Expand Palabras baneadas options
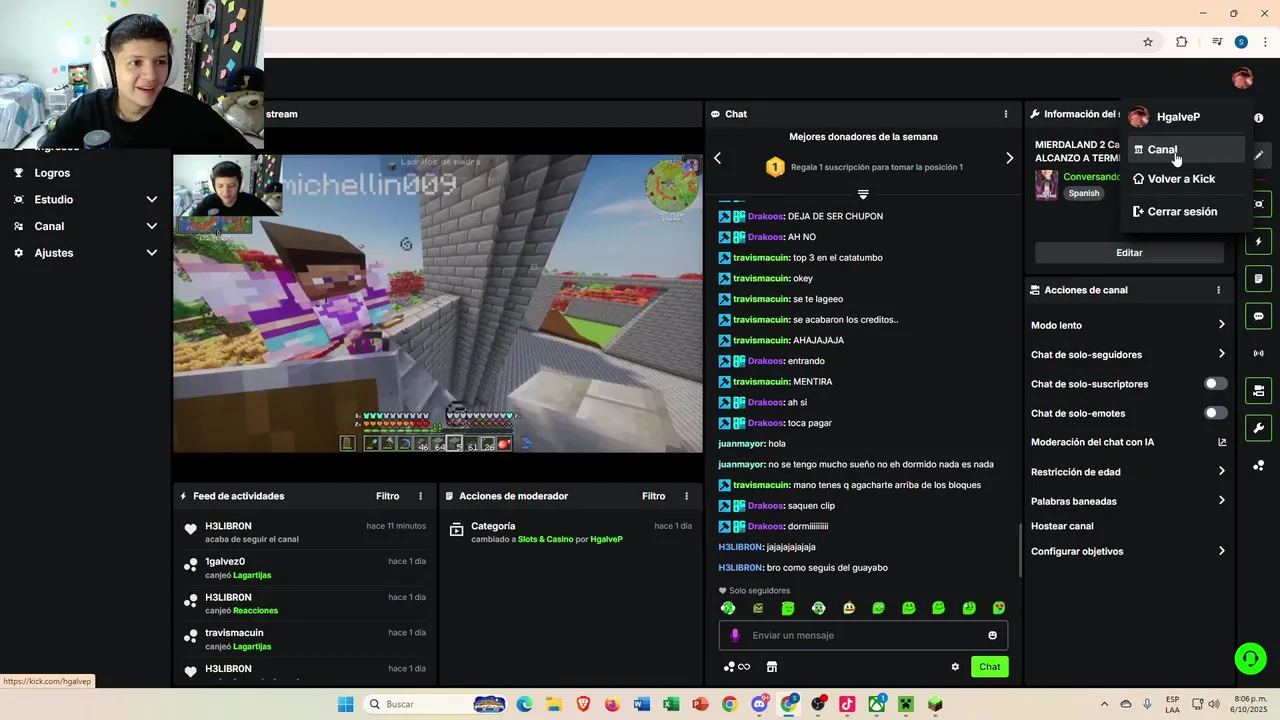This screenshot has width=1280, height=720. pos(1128,501)
